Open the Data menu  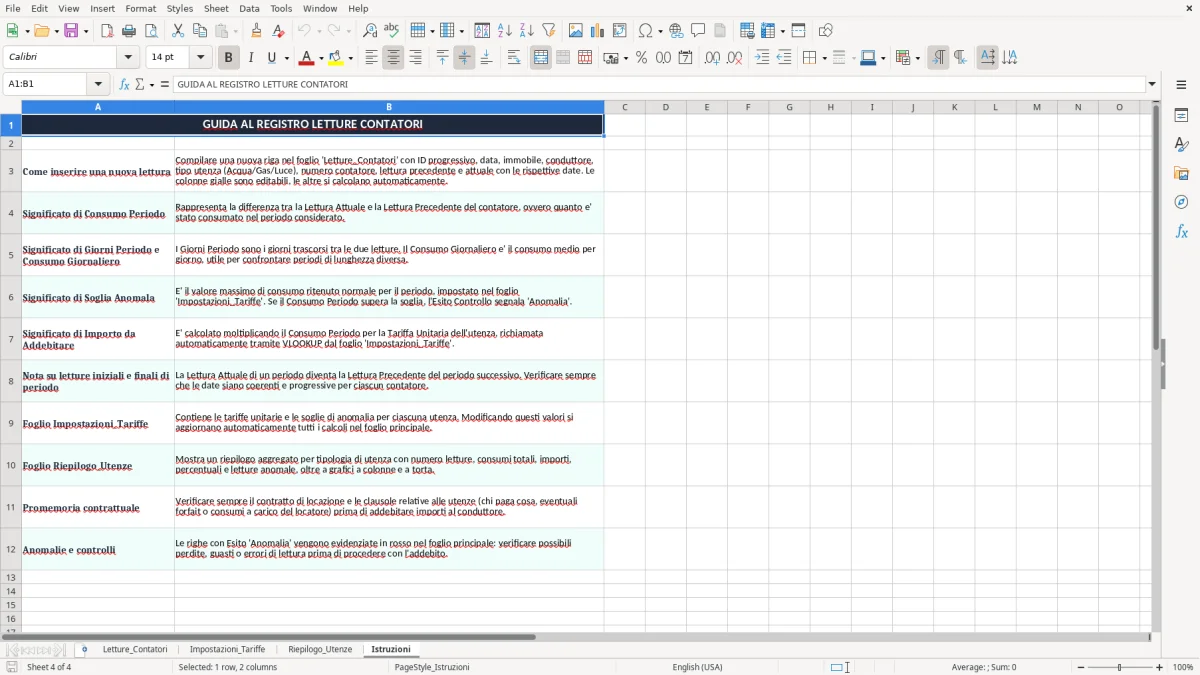click(x=249, y=8)
